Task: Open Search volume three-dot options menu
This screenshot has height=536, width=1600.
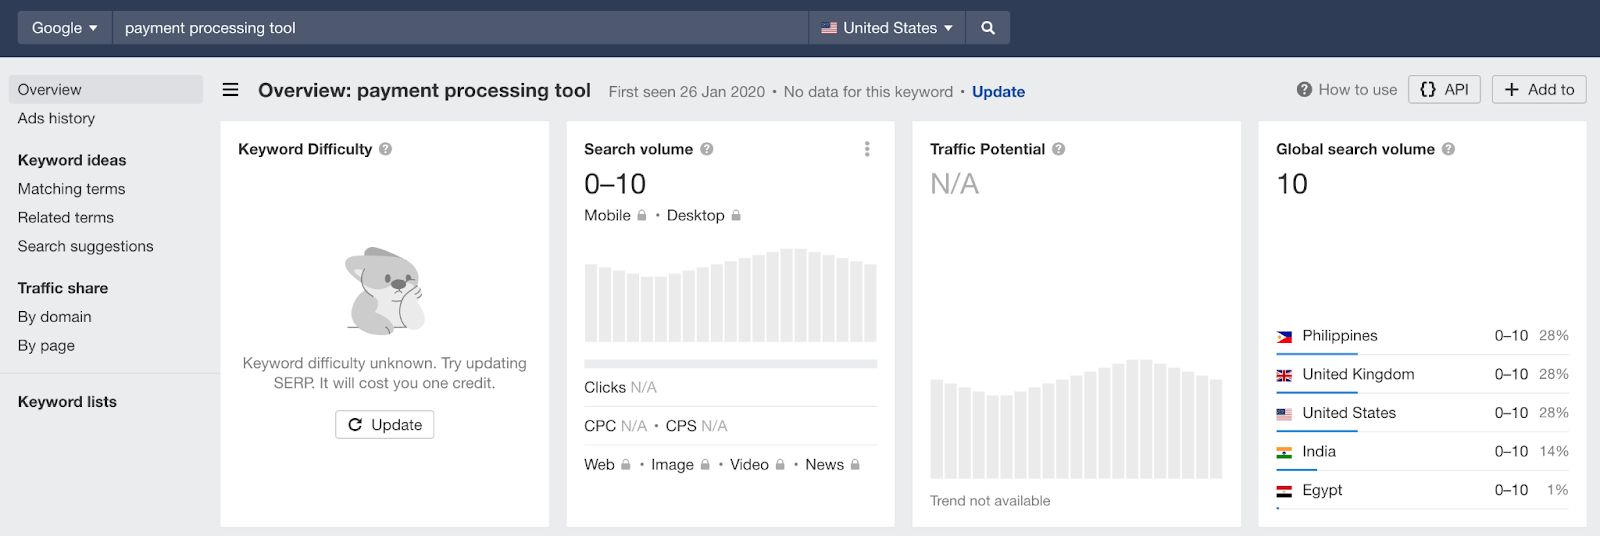Action: [x=867, y=149]
